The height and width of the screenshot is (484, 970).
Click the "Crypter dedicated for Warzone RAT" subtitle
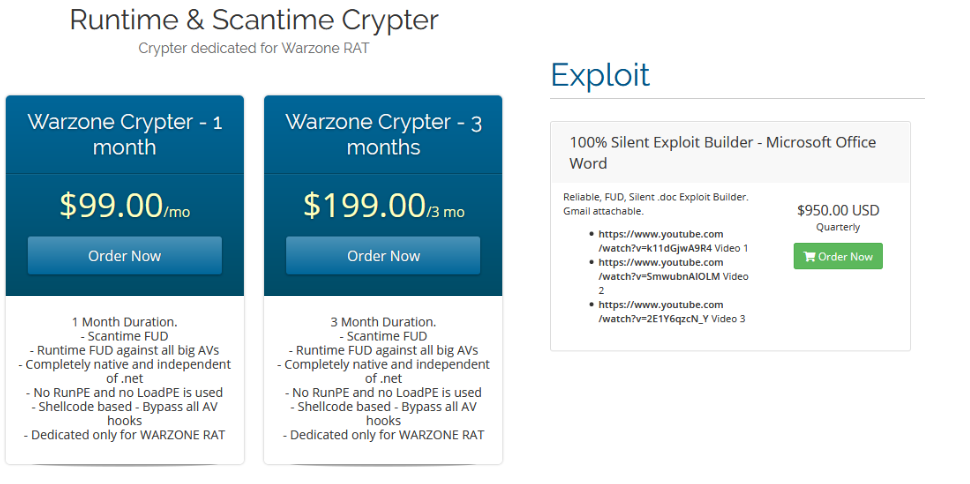pos(254,47)
